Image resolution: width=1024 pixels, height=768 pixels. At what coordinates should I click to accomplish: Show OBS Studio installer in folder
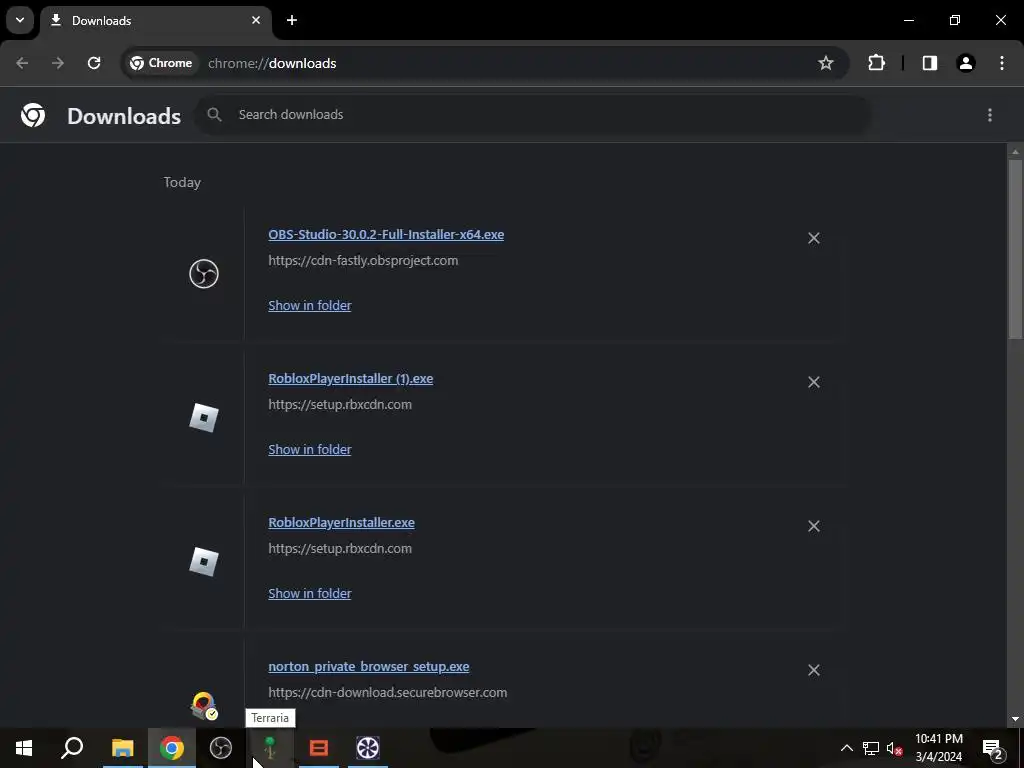310,306
